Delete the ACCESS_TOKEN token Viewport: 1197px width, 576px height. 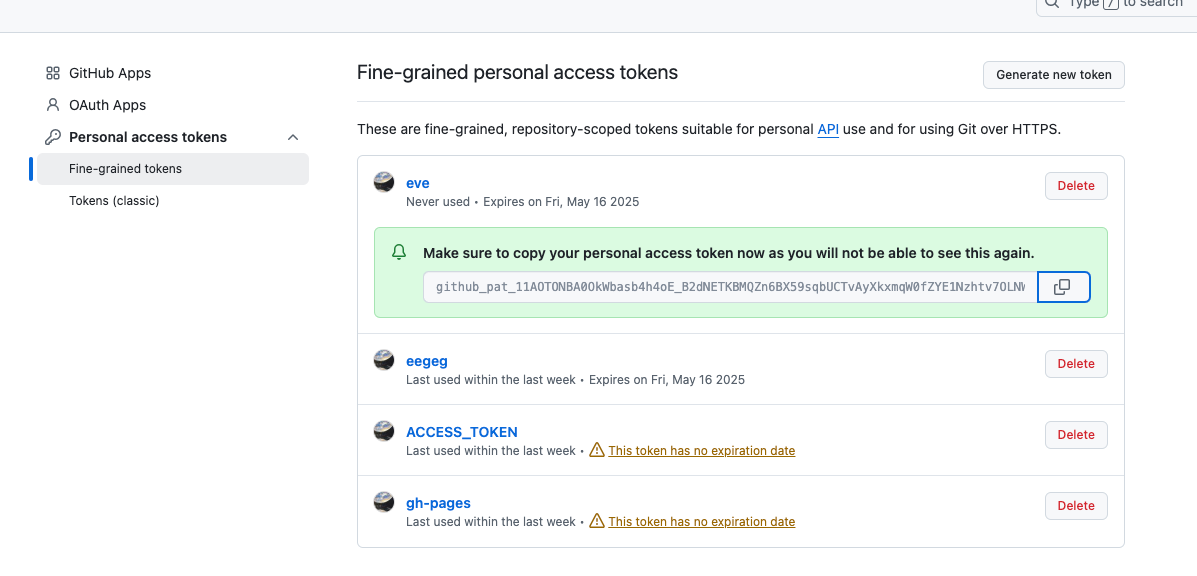pos(1076,435)
